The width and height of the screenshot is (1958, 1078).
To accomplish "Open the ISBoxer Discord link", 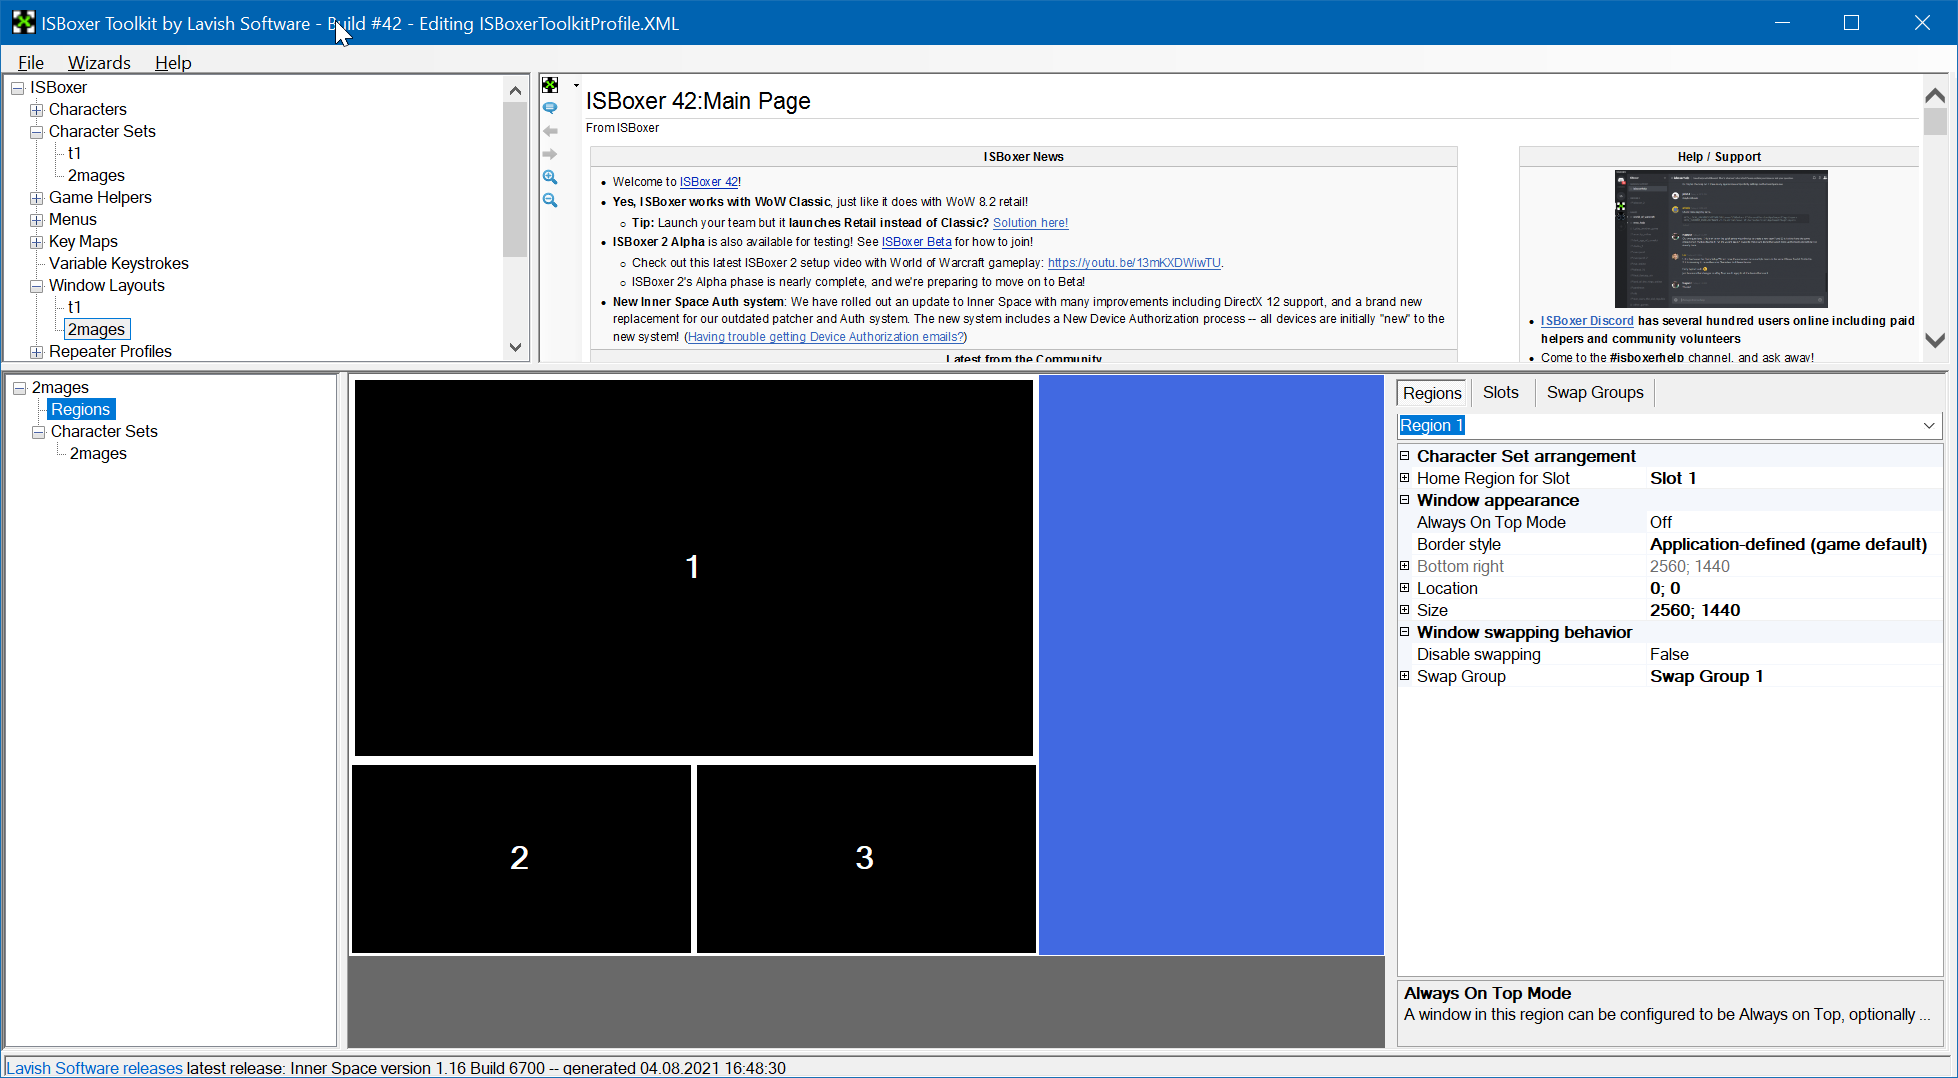I will (1587, 321).
